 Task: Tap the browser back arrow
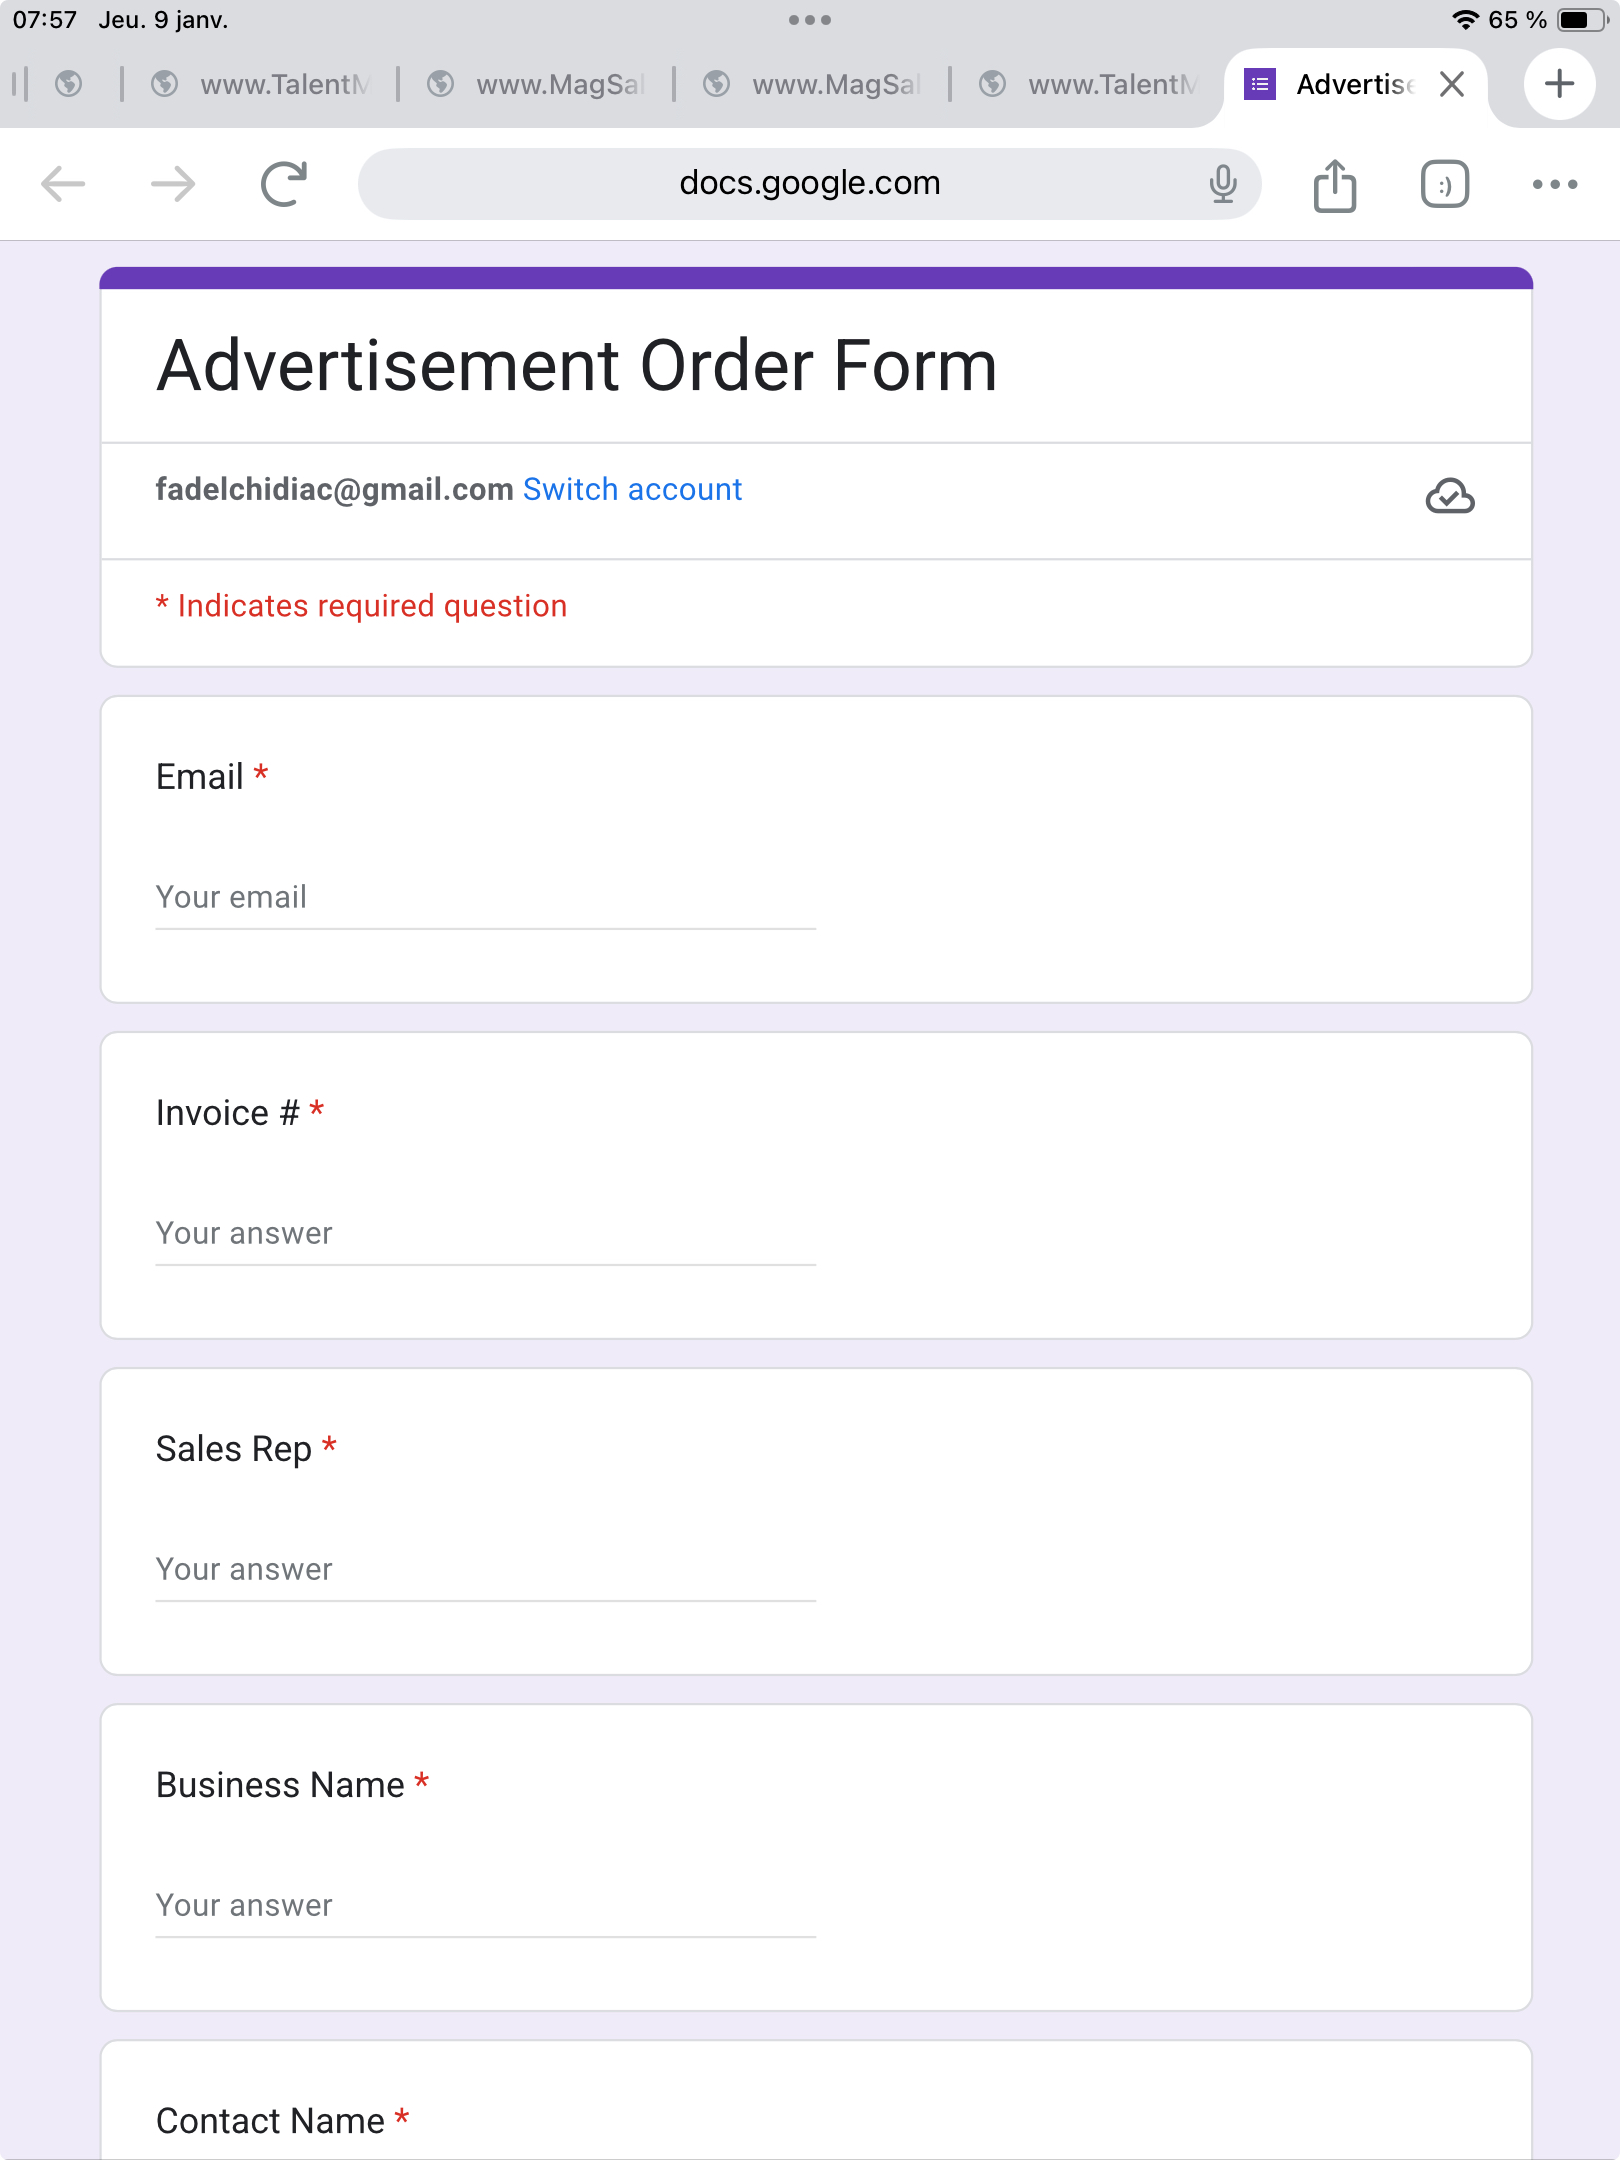[x=63, y=184]
